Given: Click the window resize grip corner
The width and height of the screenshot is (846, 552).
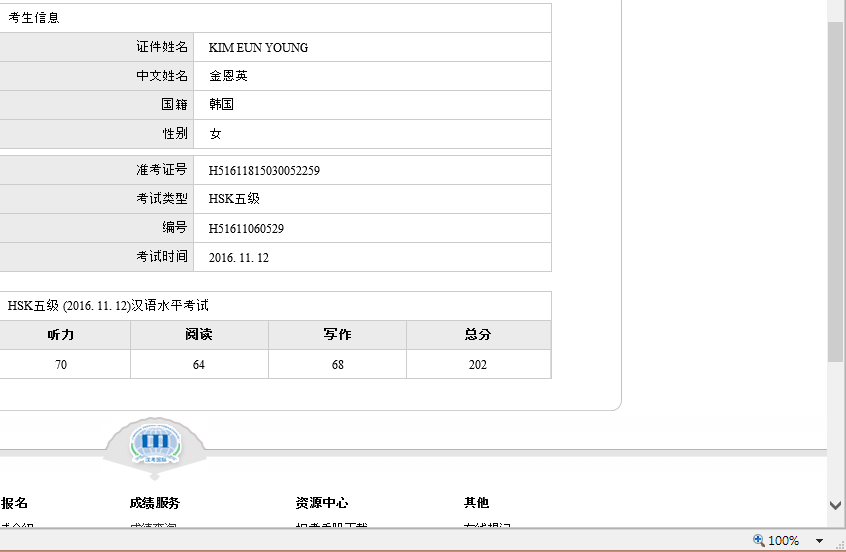Looking at the screenshot, I should (x=840, y=544).
